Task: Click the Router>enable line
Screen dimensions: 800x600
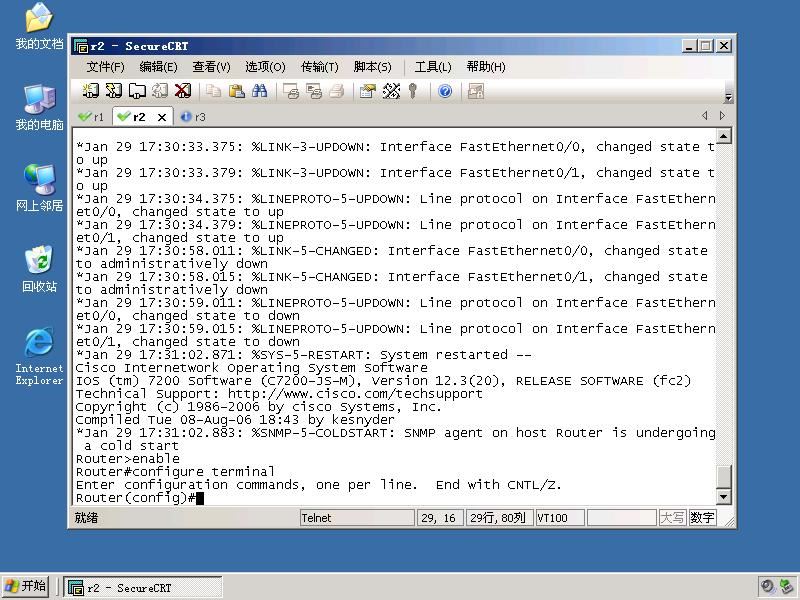Action: pos(128,459)
